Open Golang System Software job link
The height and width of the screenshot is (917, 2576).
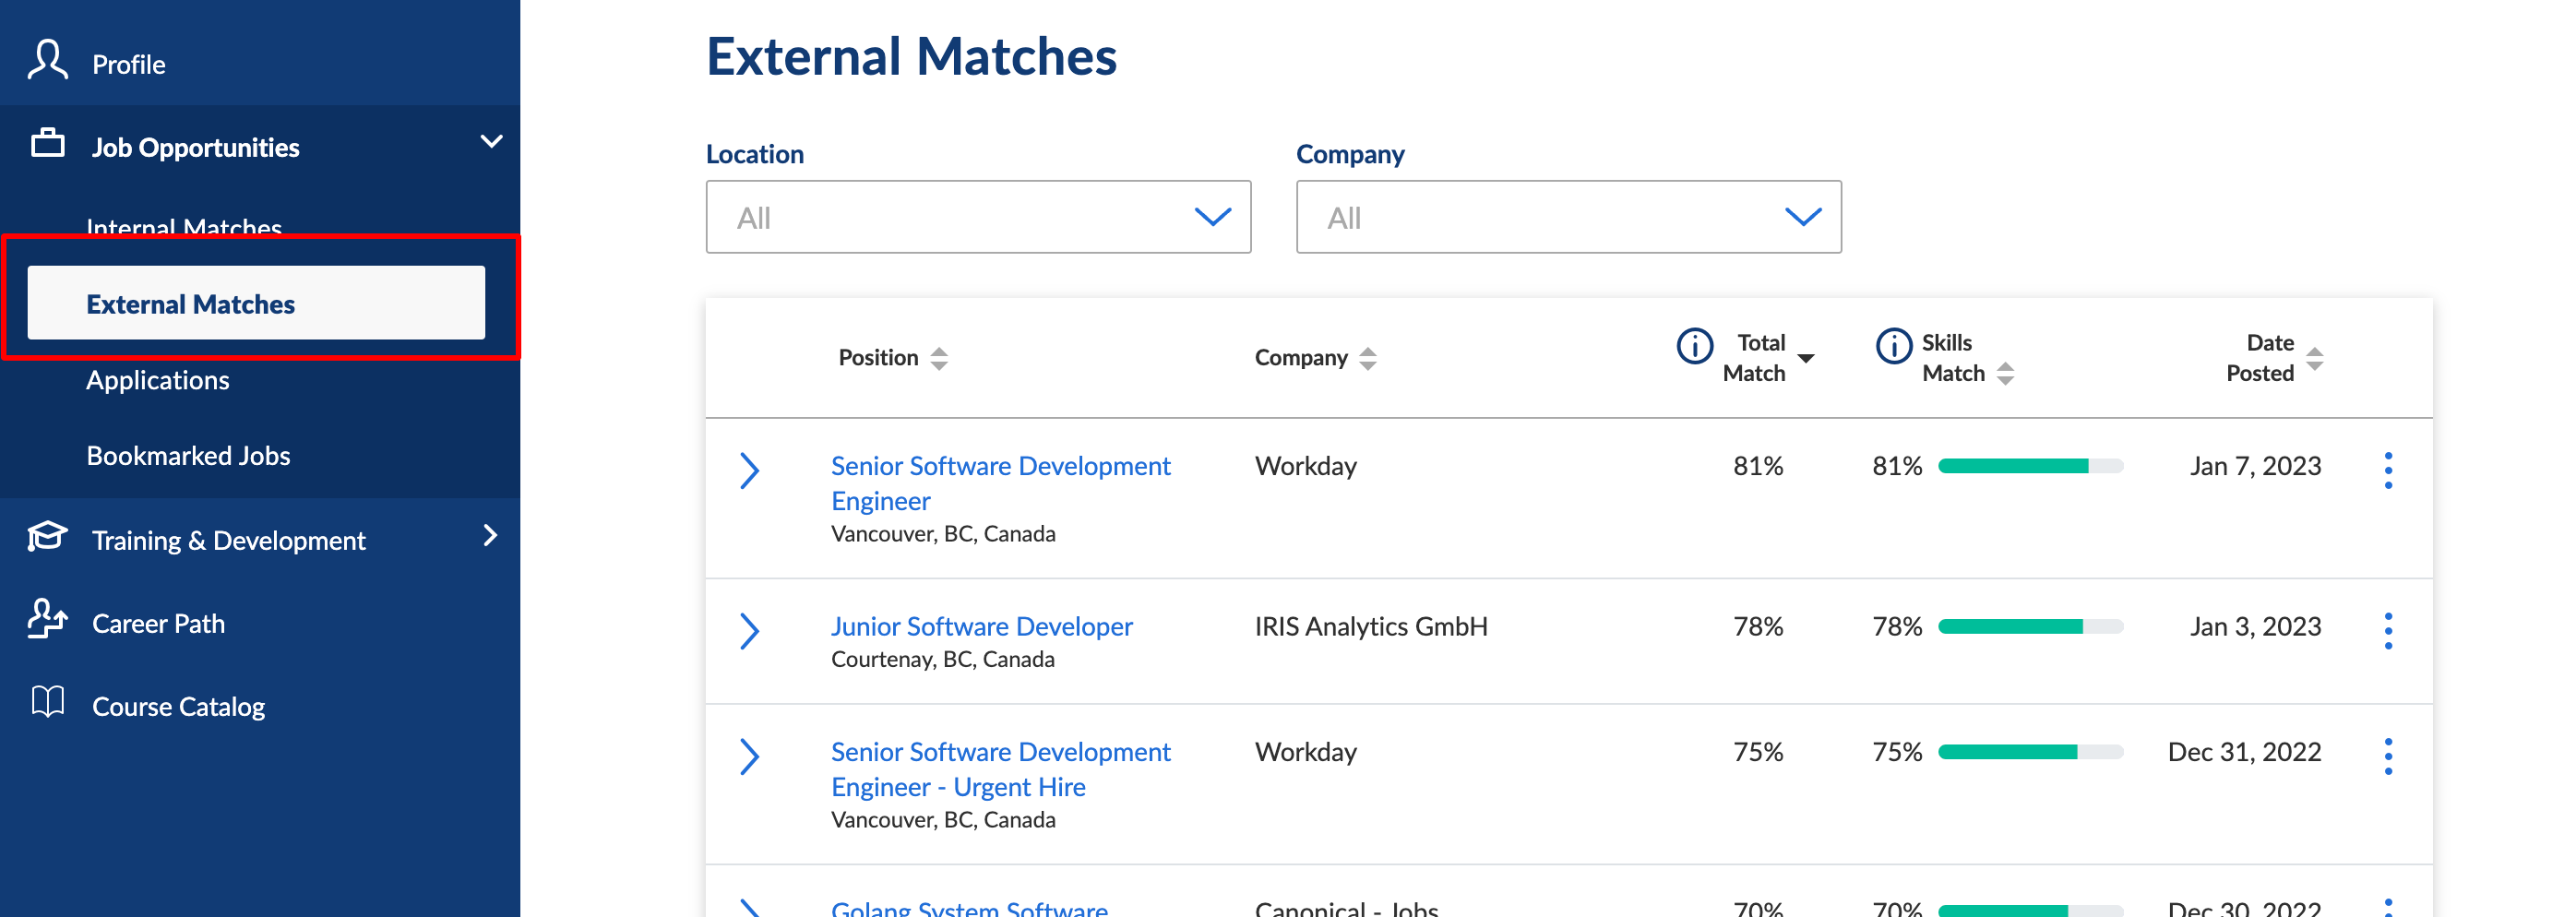pos(969,908)
